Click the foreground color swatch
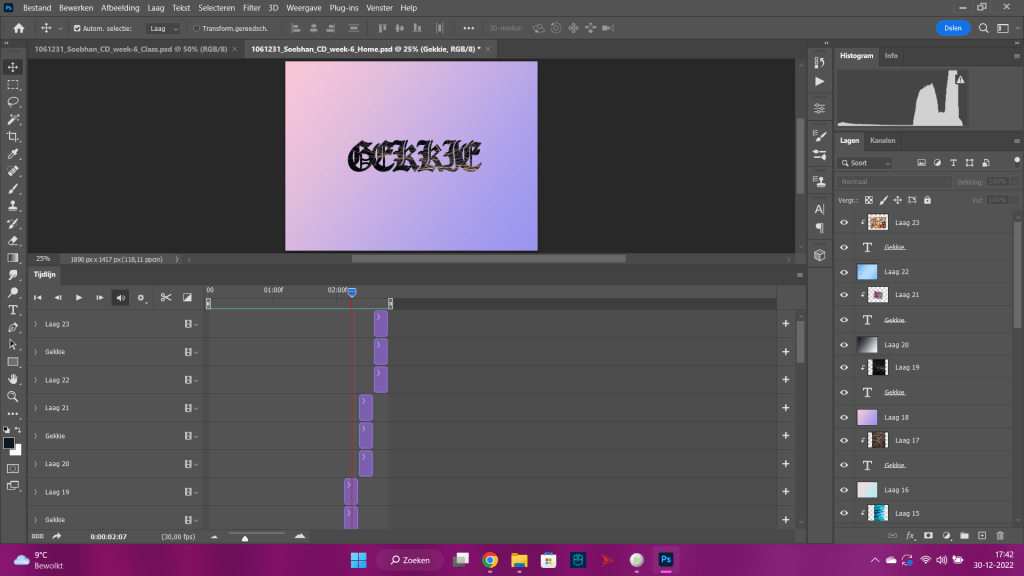This screenshot has height=576, width=1024. click(x=9, y=443)
